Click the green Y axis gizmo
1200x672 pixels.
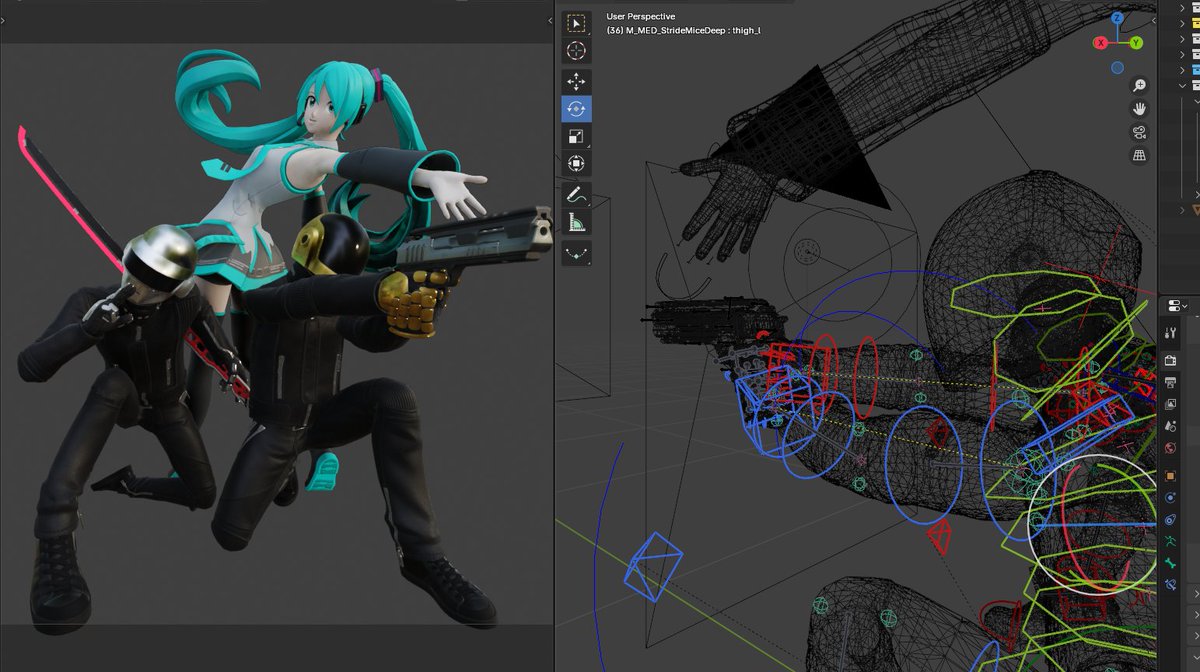point(1136,43)
